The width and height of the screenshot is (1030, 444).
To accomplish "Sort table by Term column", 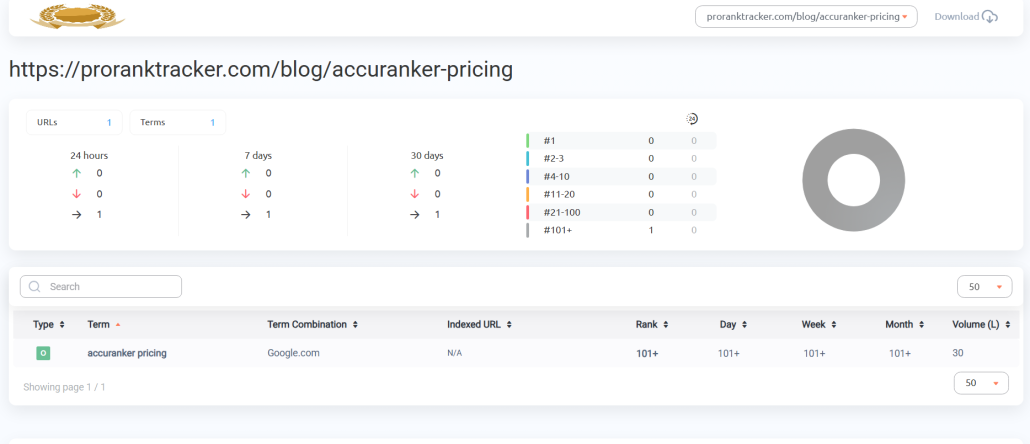I will 104,324.
